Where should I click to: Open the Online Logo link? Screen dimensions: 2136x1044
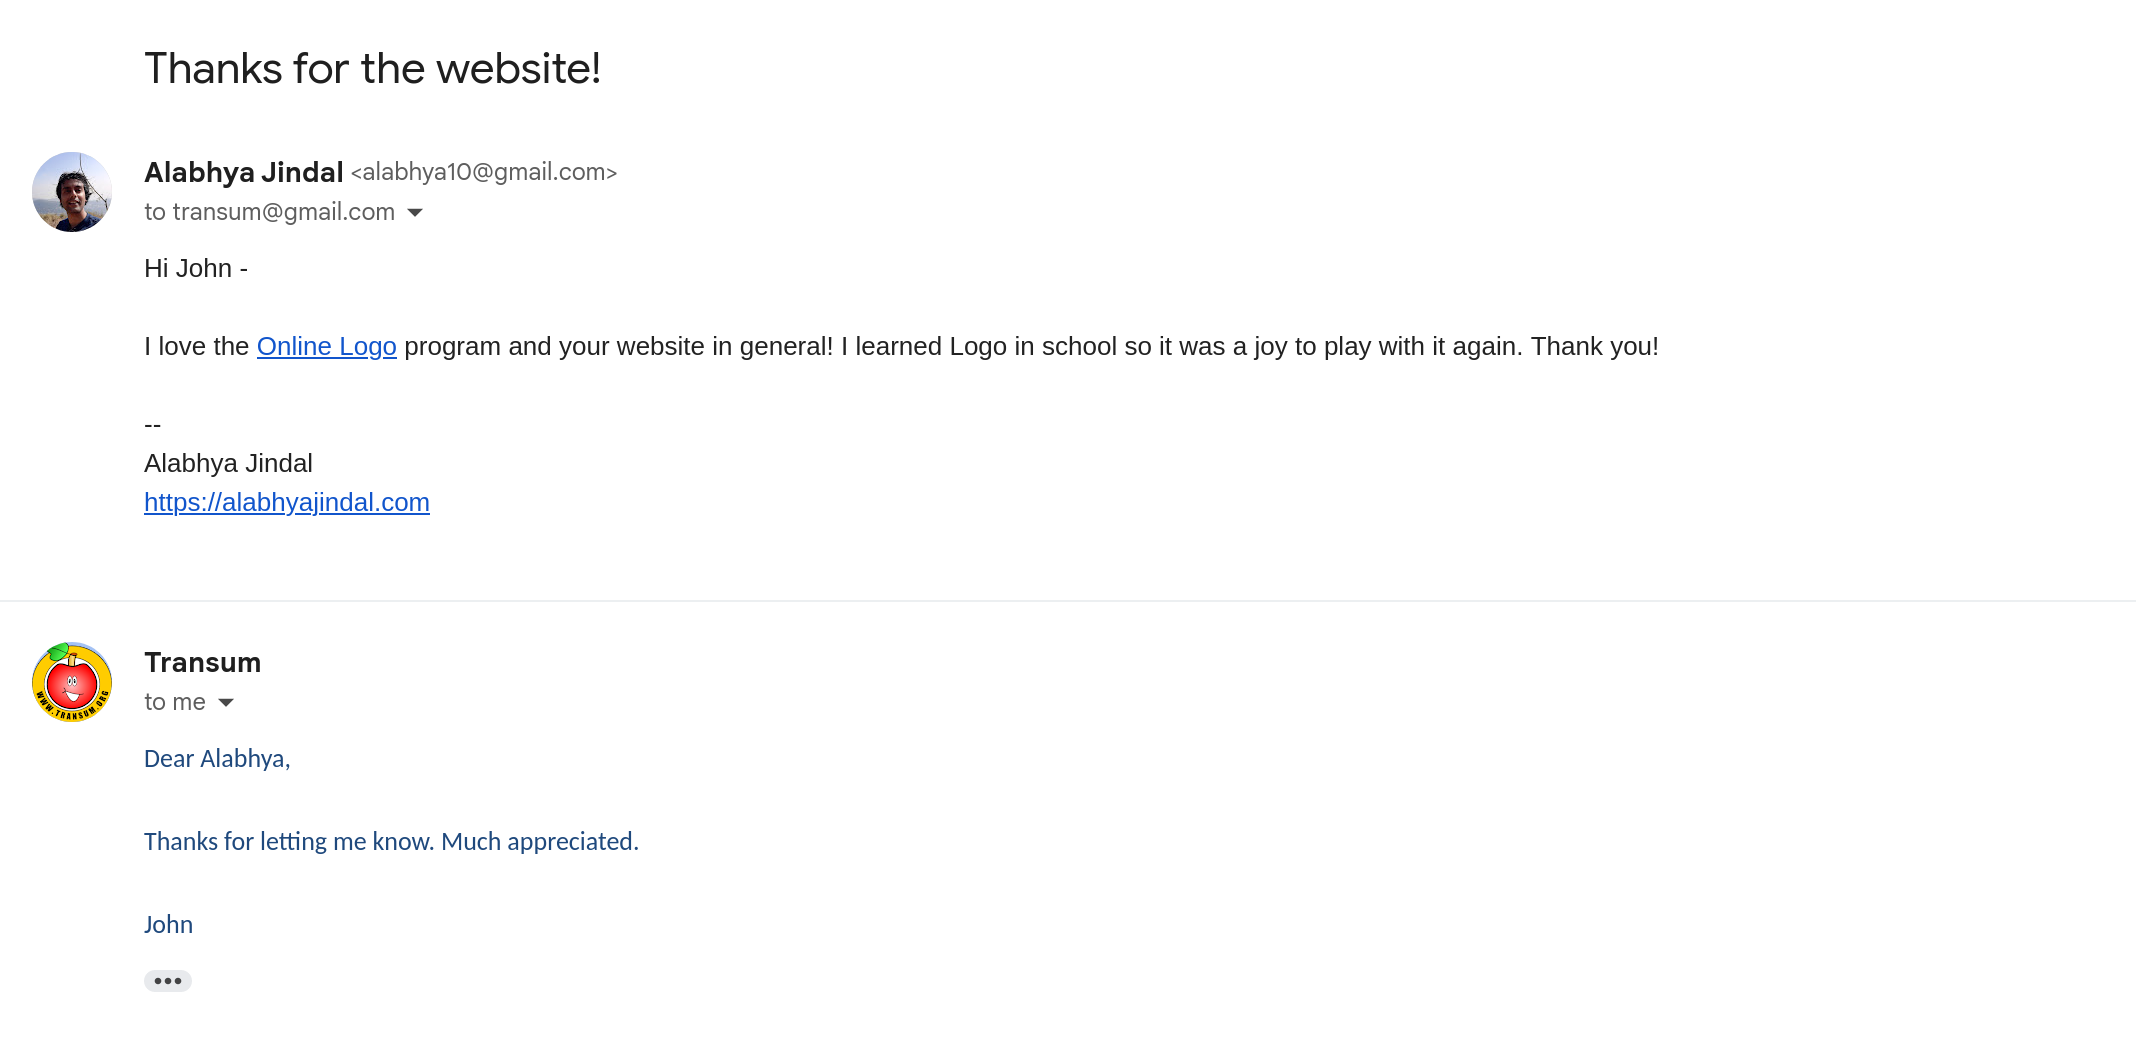pos(326,346)
